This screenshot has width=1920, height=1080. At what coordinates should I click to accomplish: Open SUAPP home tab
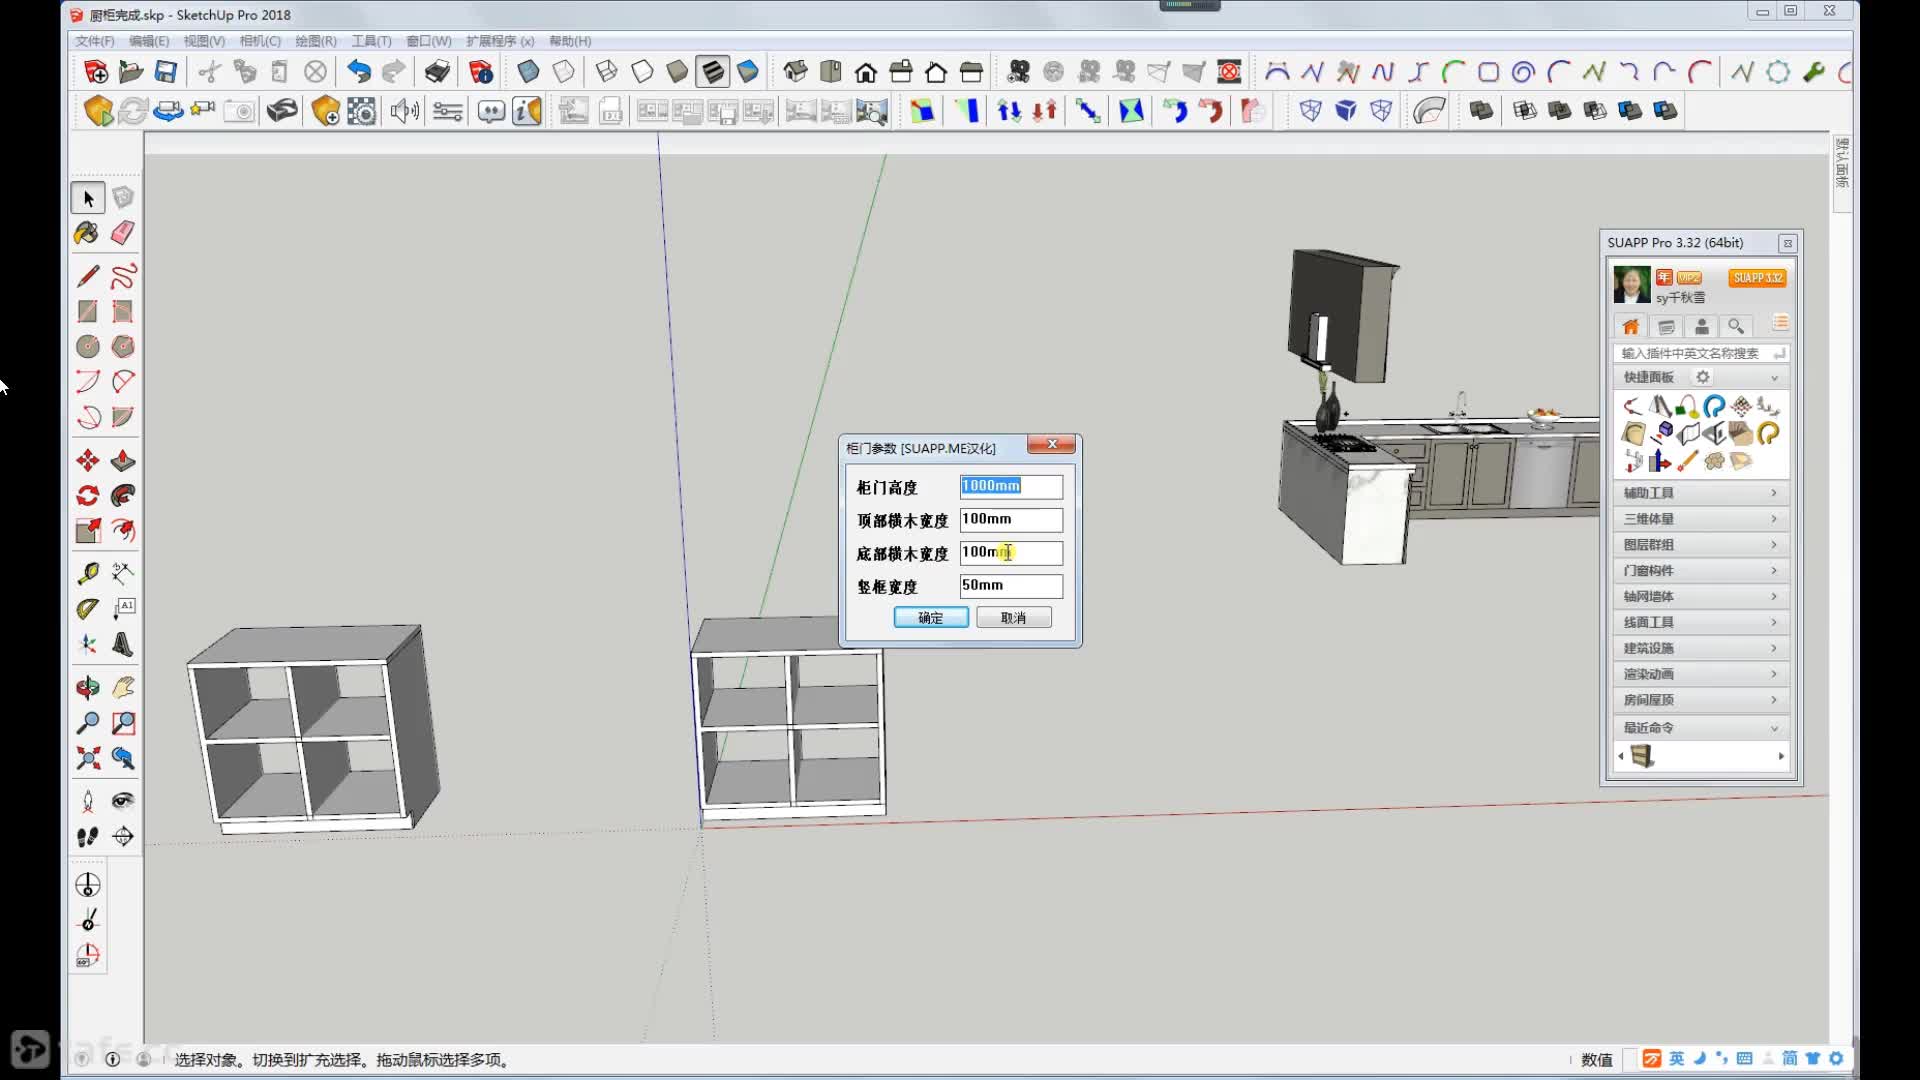[x=1631, y=326]
